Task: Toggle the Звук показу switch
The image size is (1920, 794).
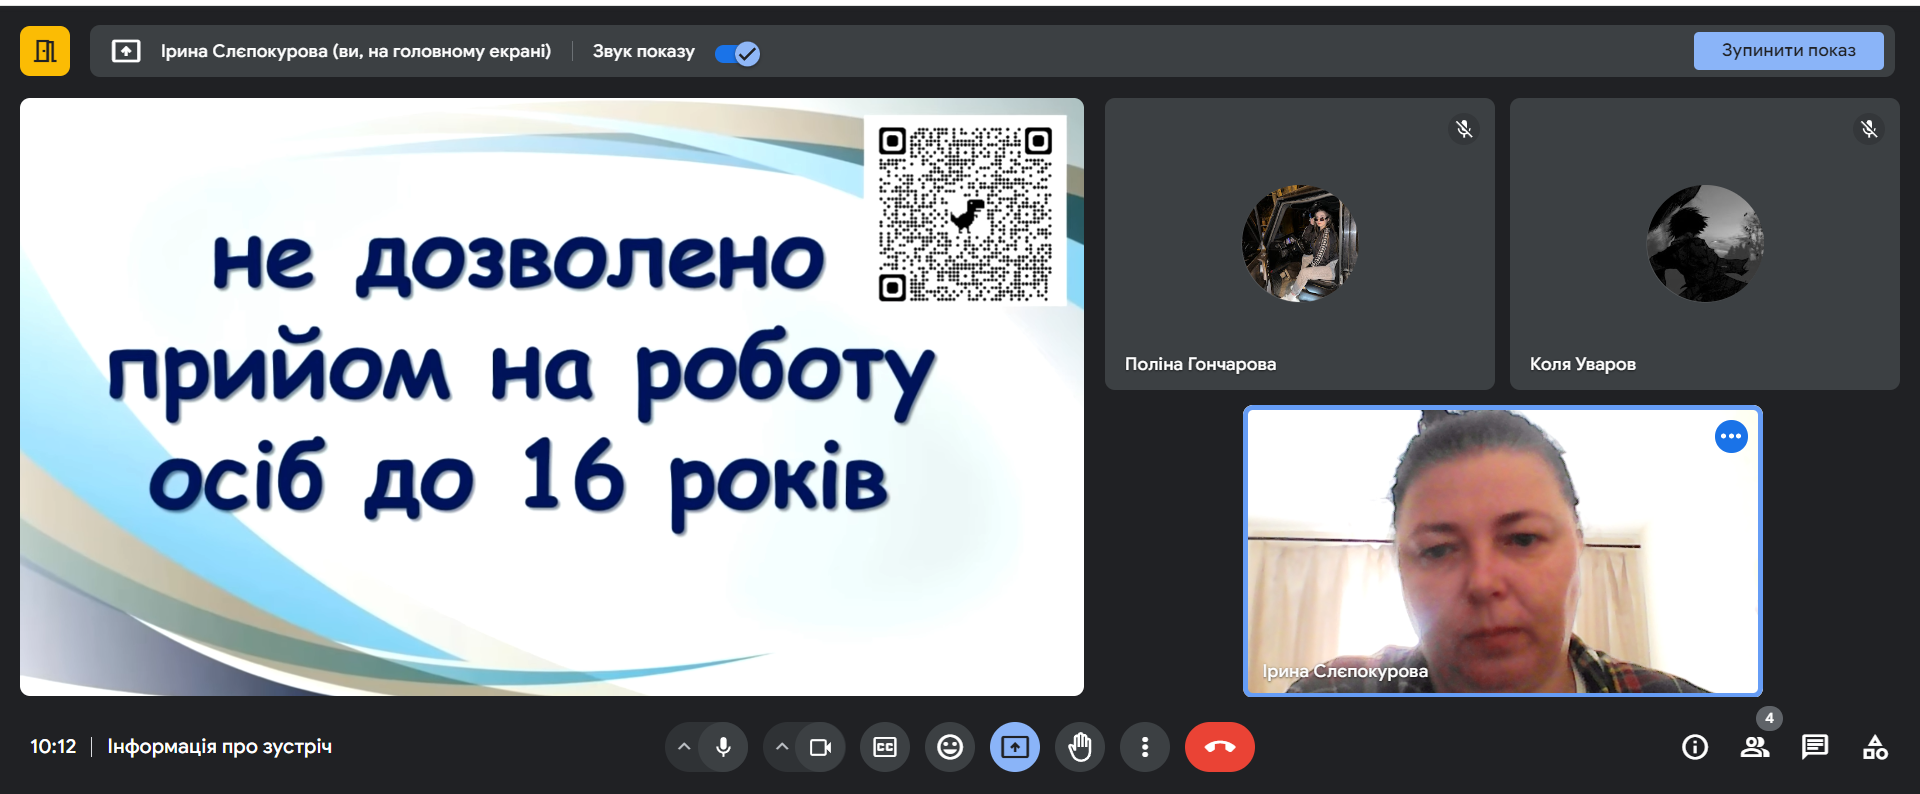Action: click(738, 53)
